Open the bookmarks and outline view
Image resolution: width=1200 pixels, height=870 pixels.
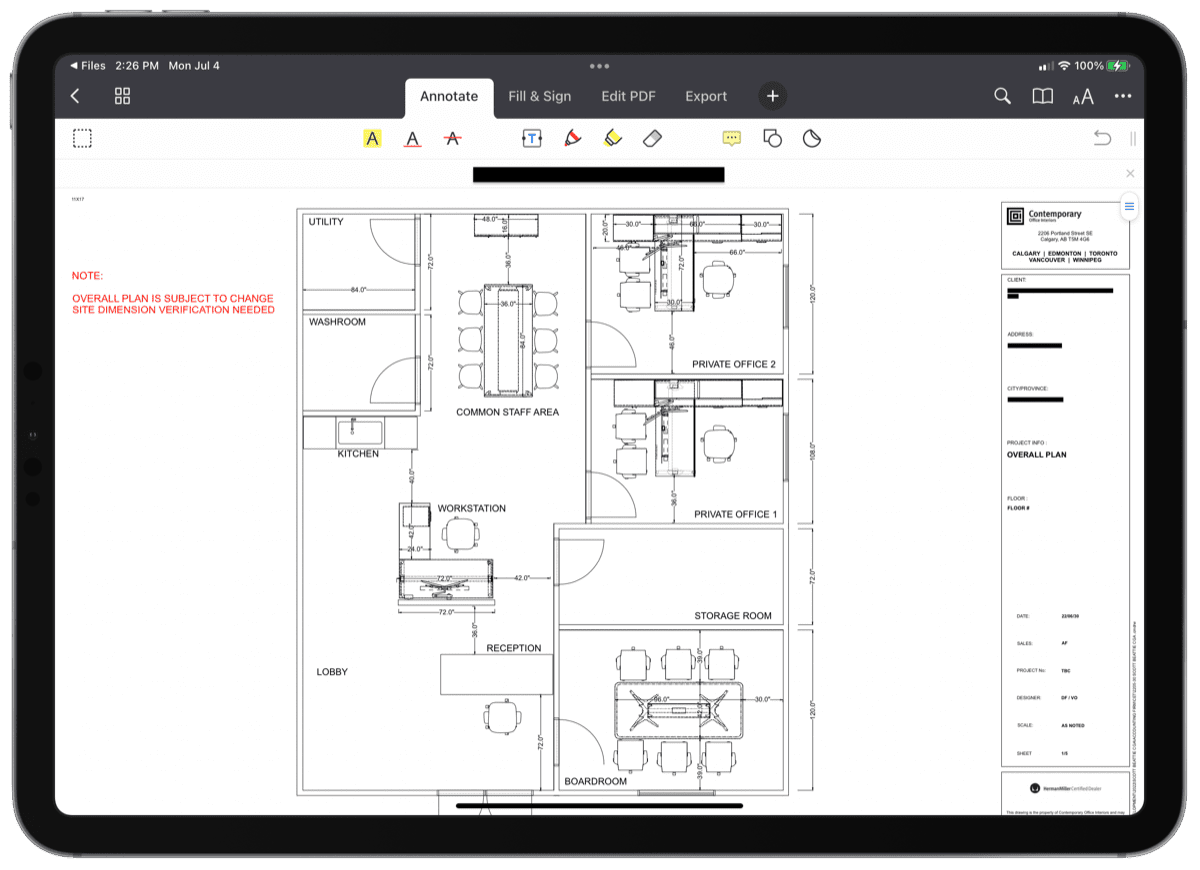pos(1042,96)
